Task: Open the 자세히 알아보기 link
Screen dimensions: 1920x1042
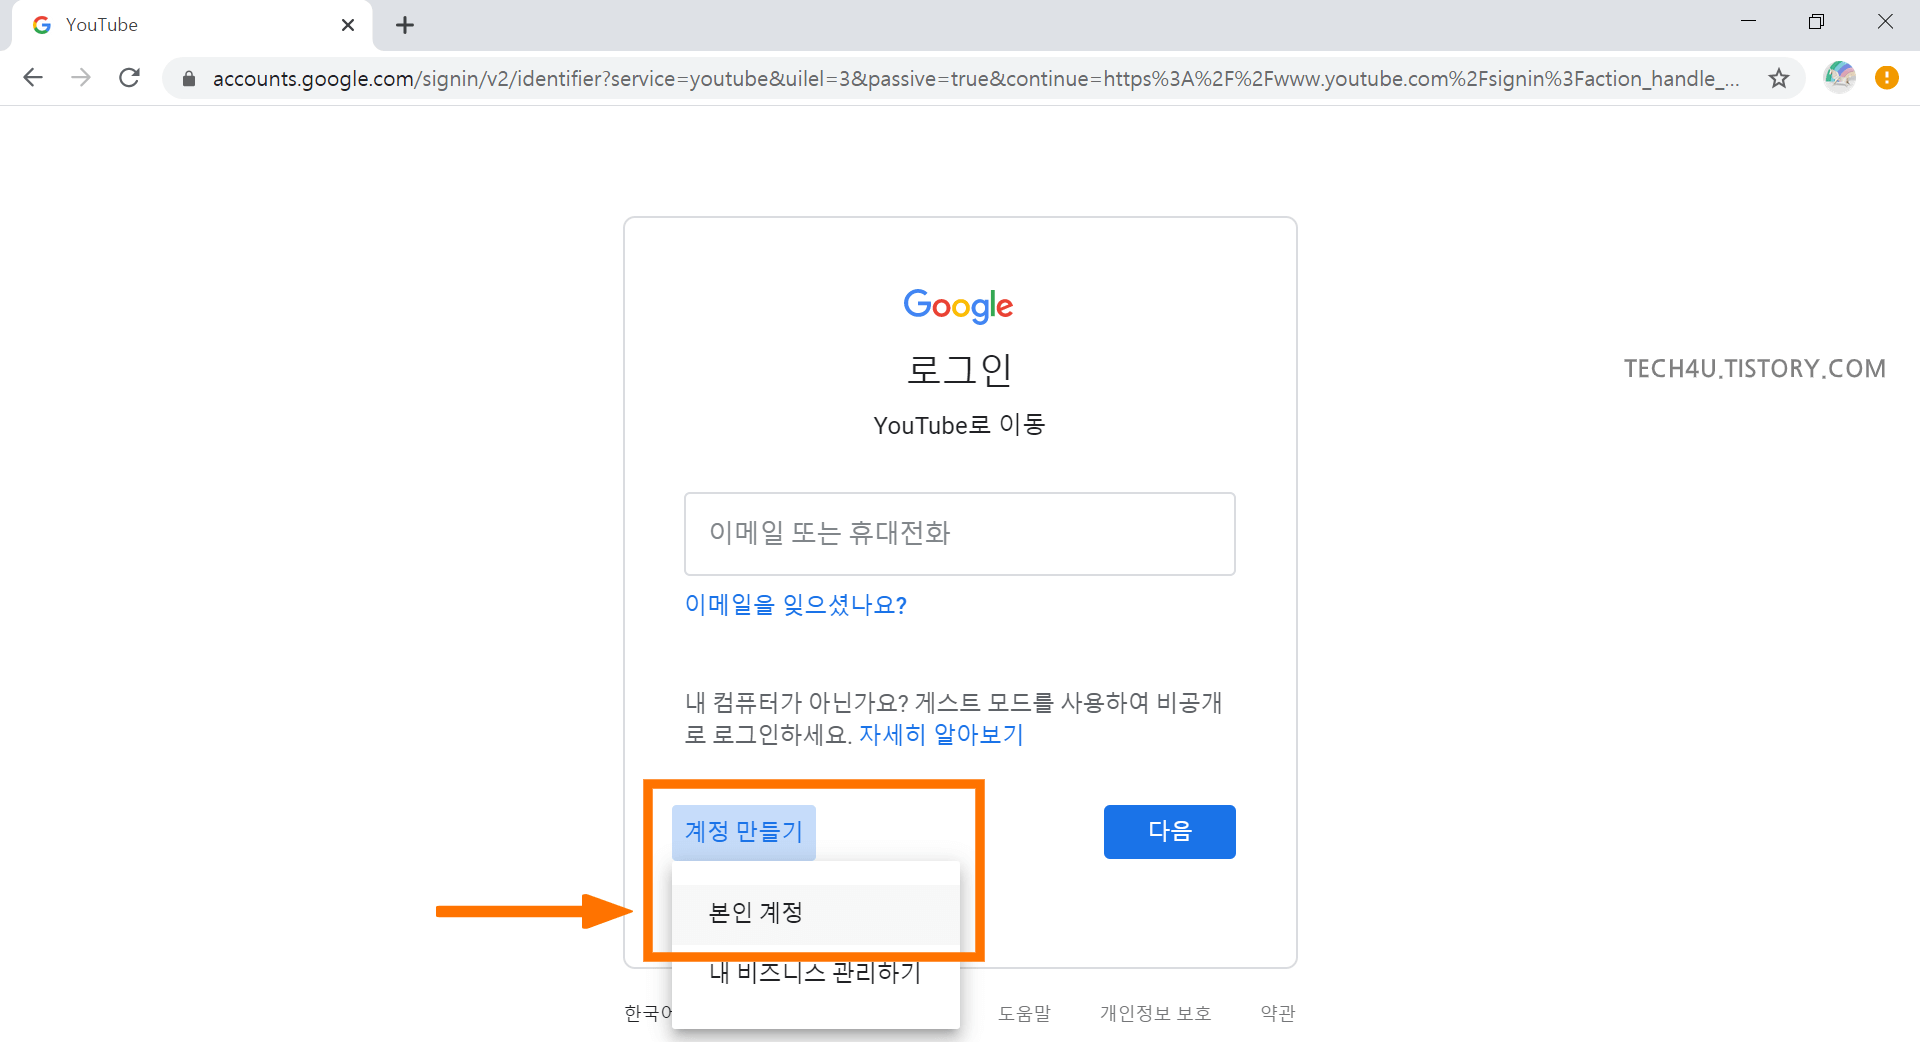Action: point(941,735)
